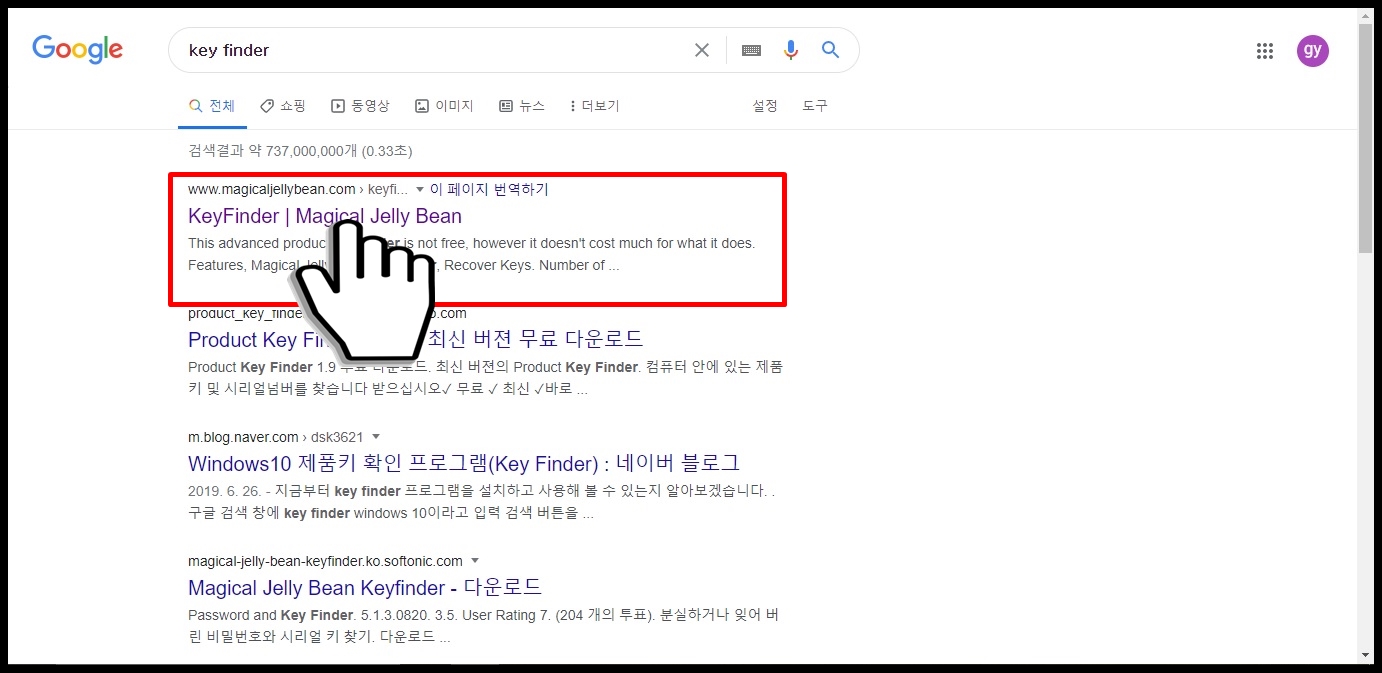Screen dimensions: 1382x673
Task: Open the Windows10 제품키 확인 프로그램 result
Action: click(464, 463)
